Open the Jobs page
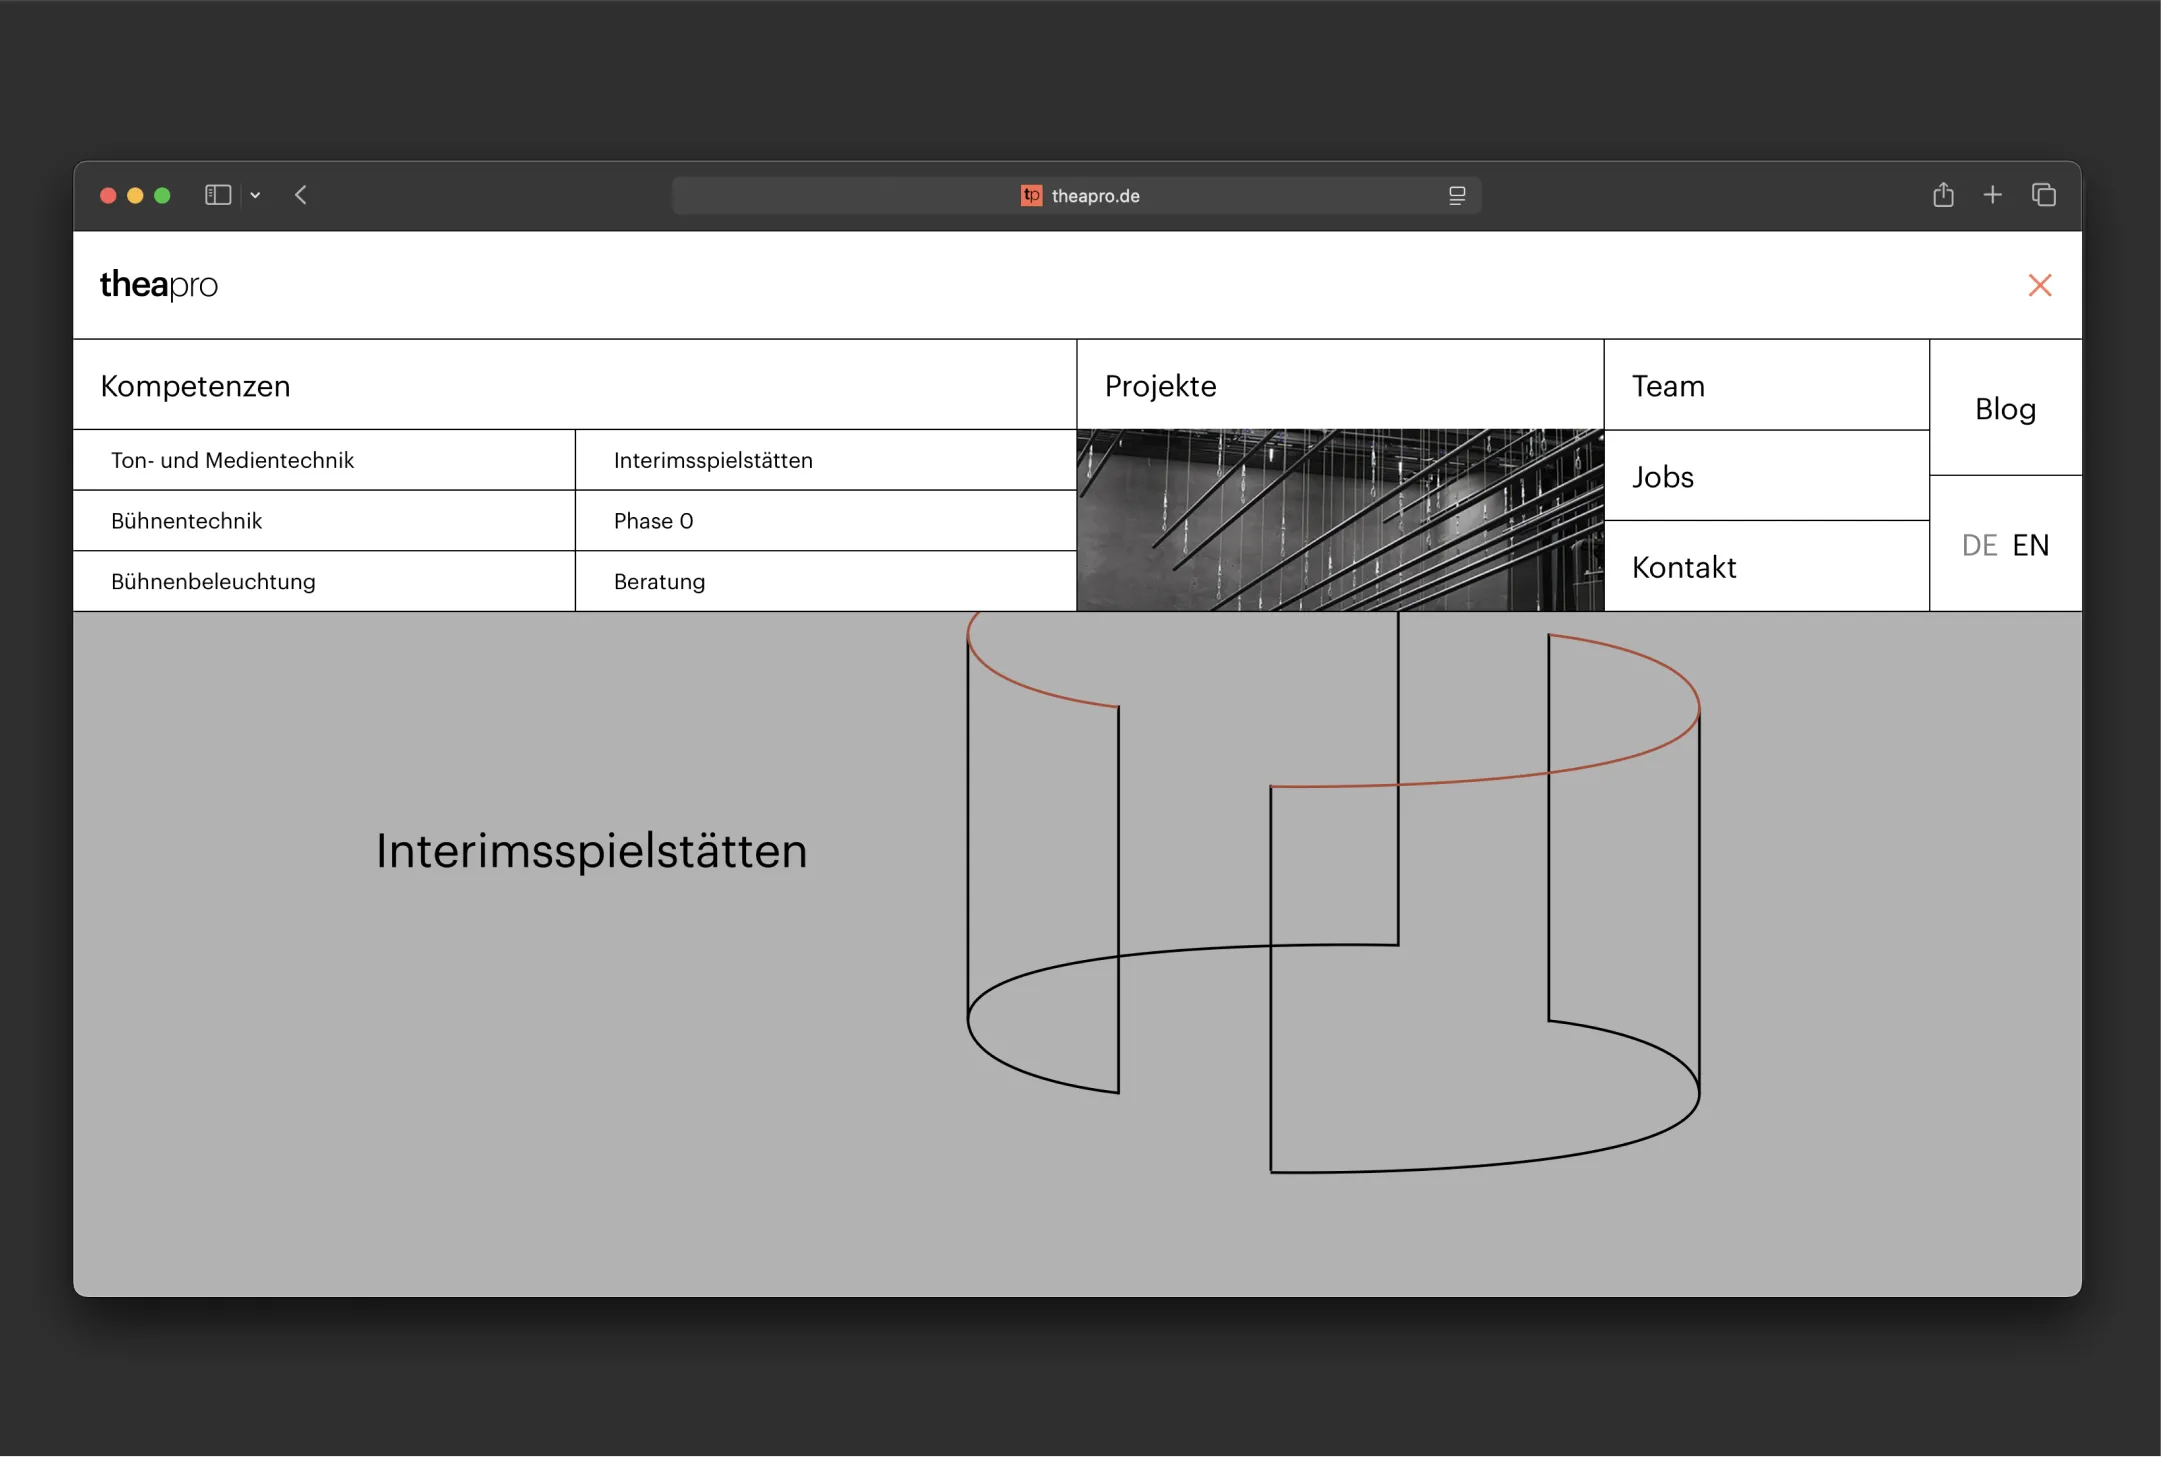The image size is (2161, 1457). tap(1662, 476)
